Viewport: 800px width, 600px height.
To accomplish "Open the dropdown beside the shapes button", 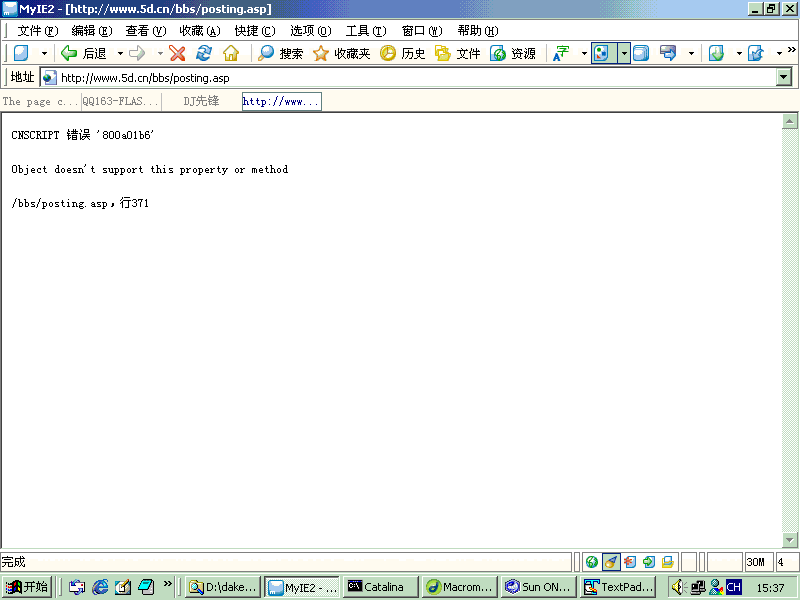I will pyautogui.click(x=623, y=53).
